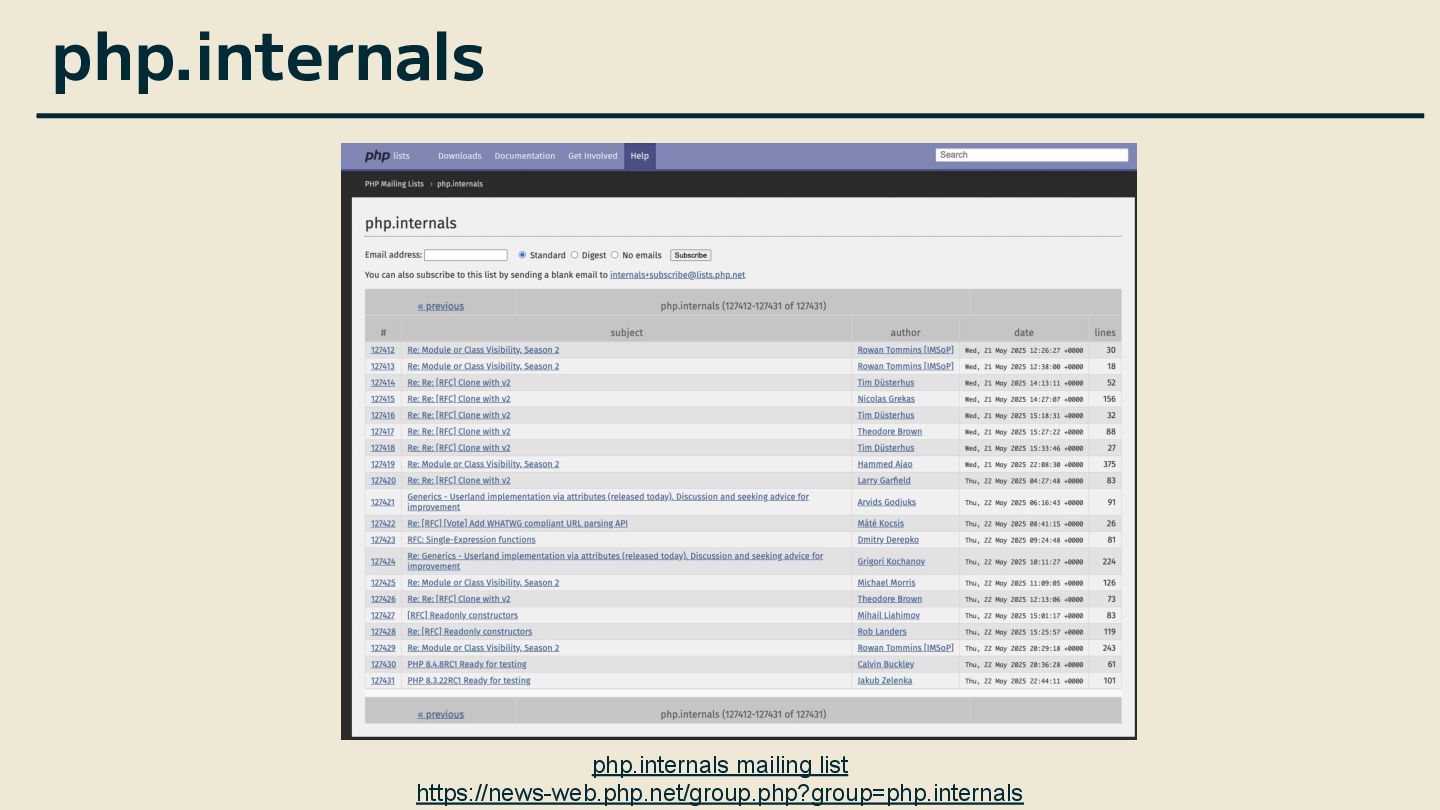
Task: Open author Michael Morris
Action: 886,582
